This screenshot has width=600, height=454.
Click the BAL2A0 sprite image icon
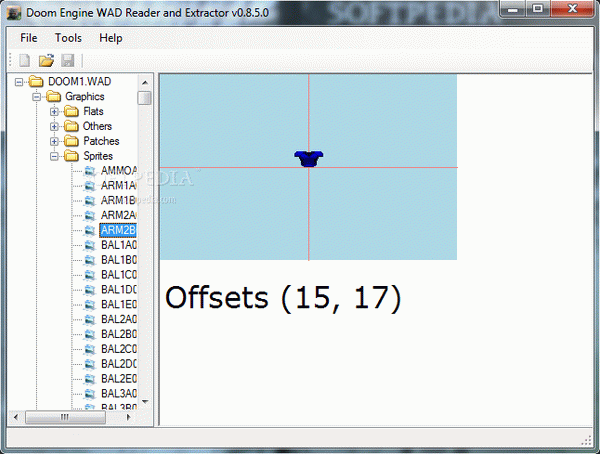tap(90, 319)
